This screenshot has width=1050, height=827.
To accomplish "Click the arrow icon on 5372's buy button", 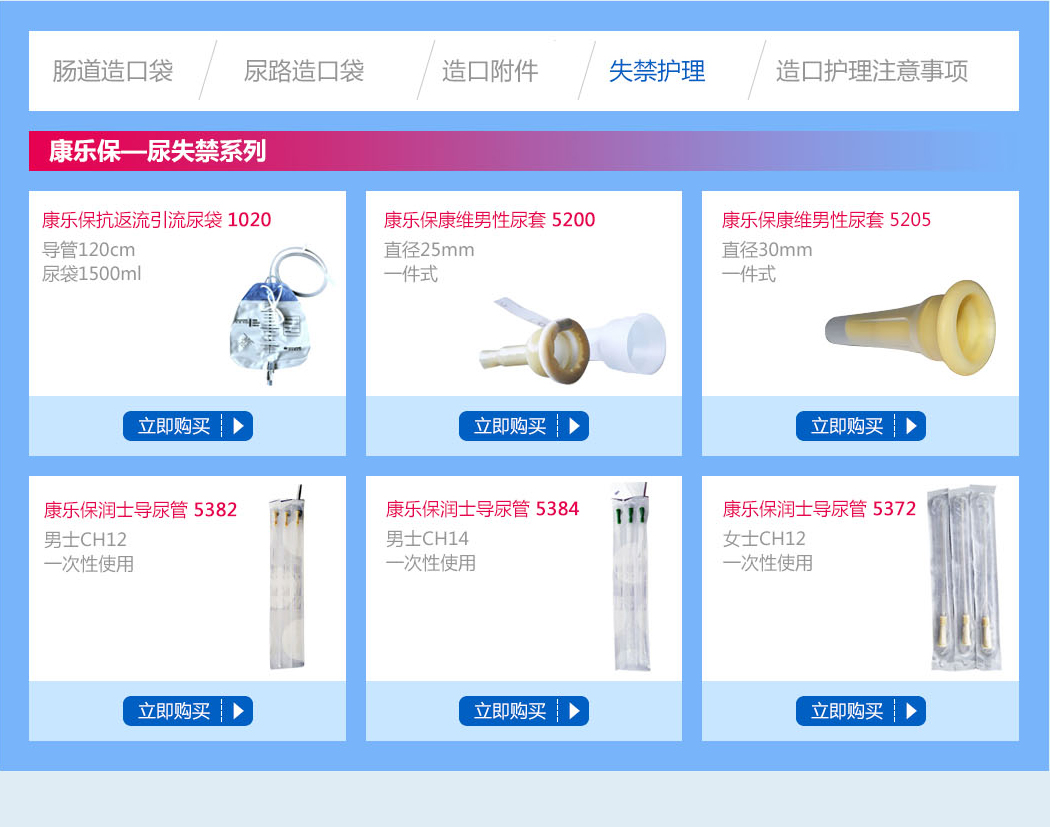I will pos(911,710).
